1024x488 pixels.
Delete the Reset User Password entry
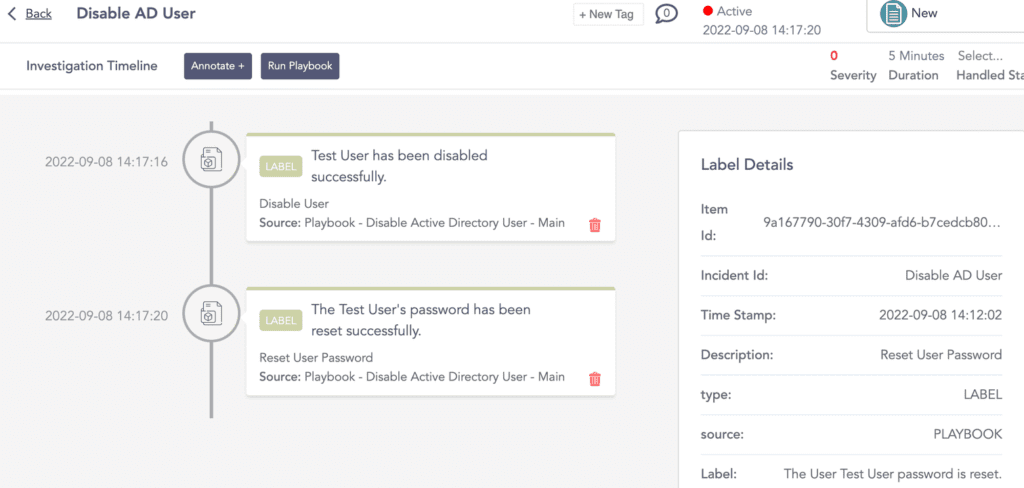click(x=595, y=379)
